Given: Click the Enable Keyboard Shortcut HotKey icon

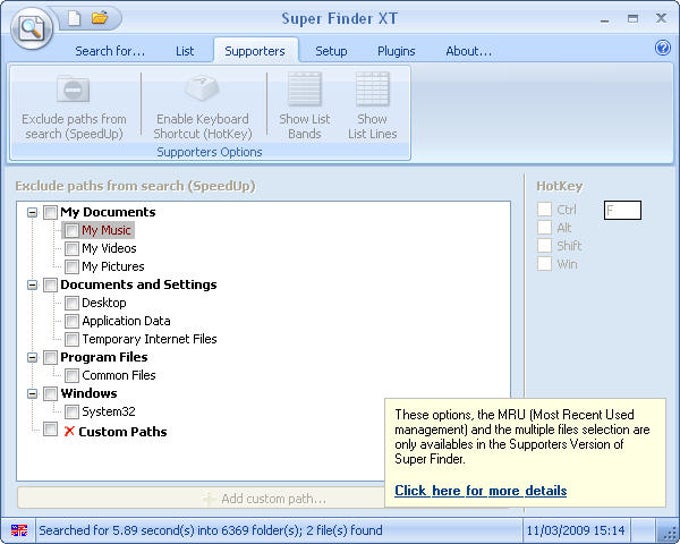Looking at the screenshot, I should 202,88.
